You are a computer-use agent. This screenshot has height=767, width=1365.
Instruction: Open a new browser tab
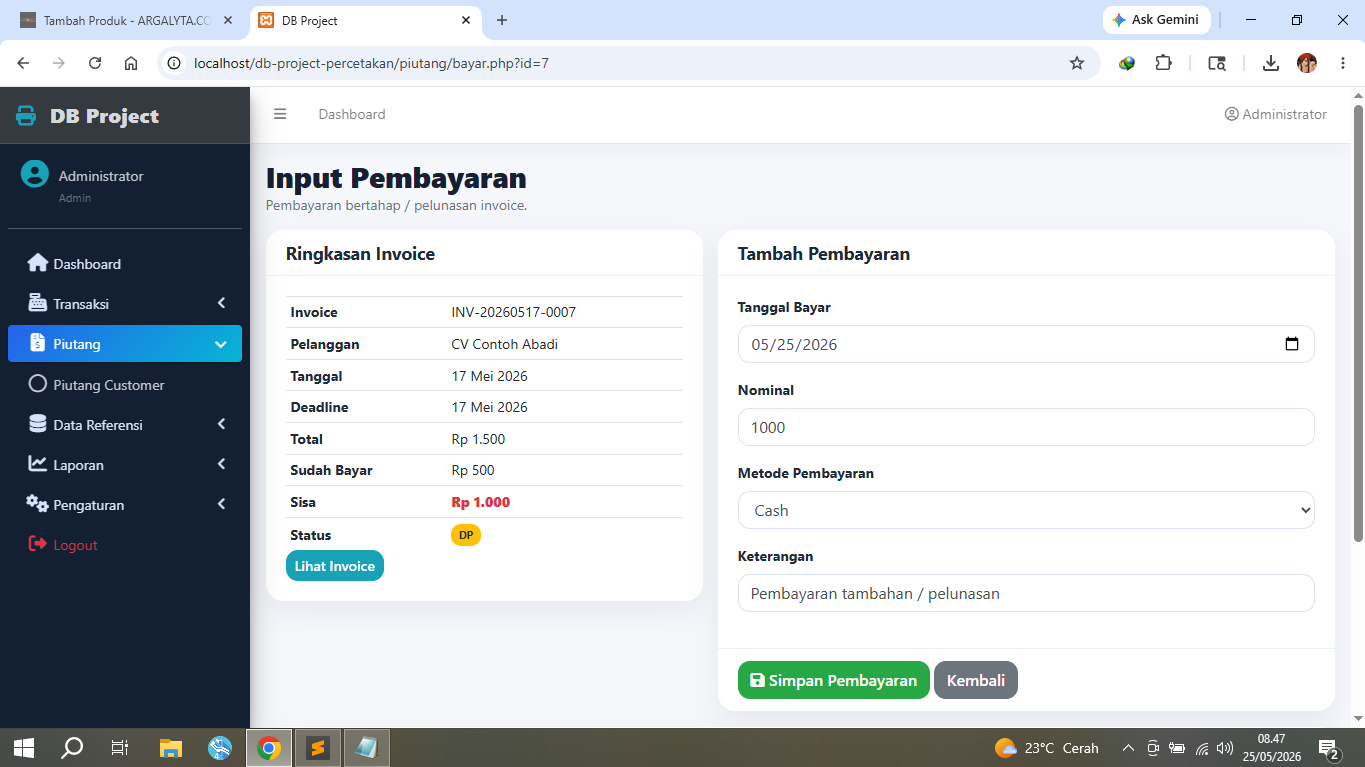[x=502, y=20]
